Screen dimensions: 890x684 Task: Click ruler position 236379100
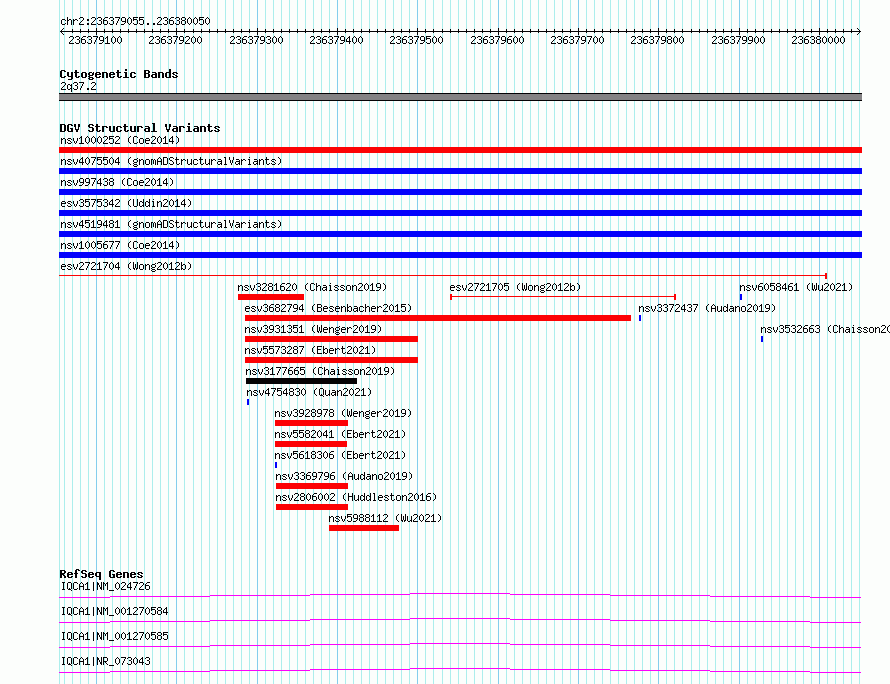click(x=95, y=40)
